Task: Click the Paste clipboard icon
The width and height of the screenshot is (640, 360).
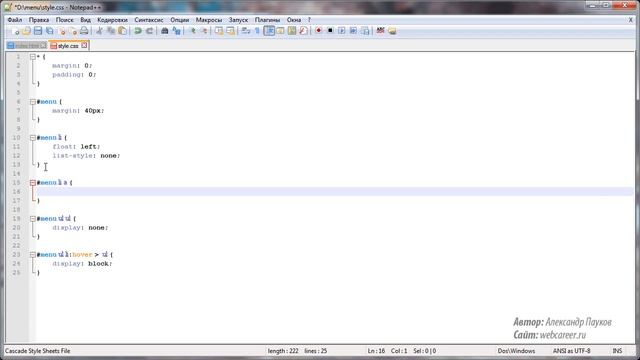Action: [122, 31]
